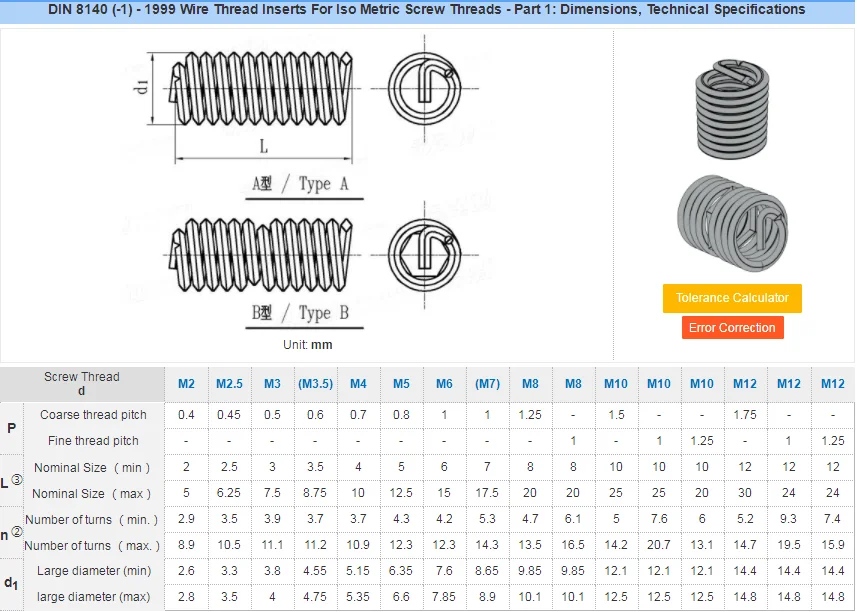
Task: Click the M6 column header
Action: tap(444, 384)
